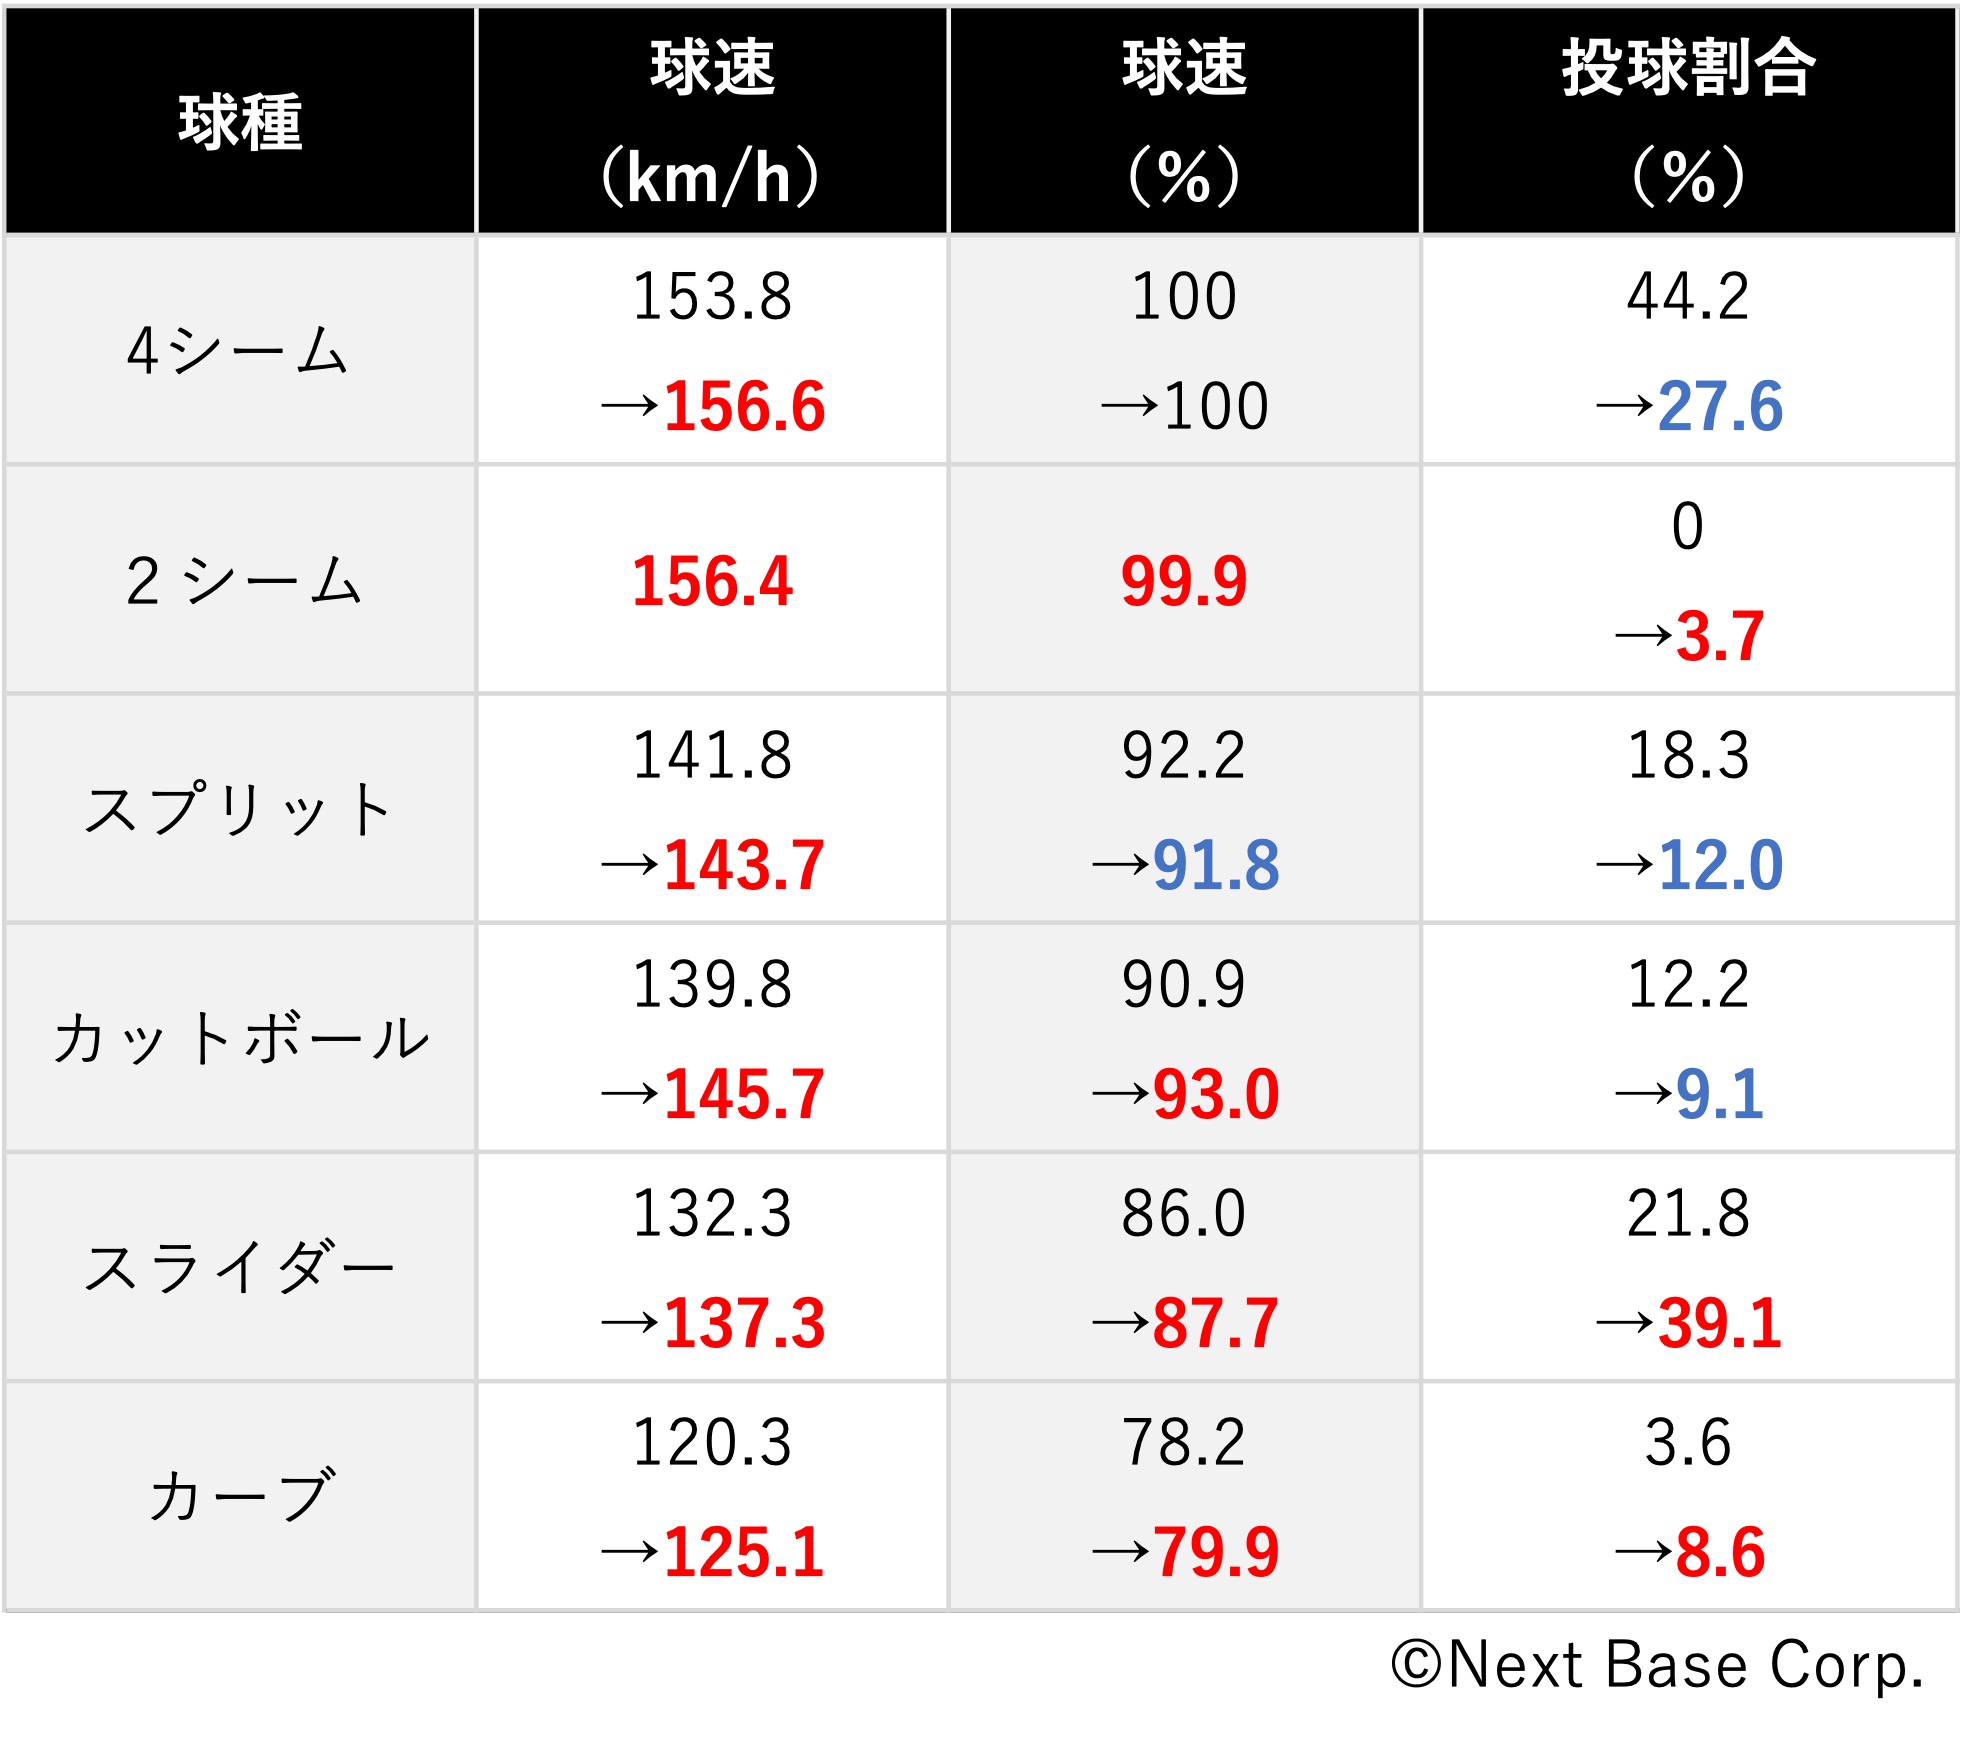The image size is (1966, 1746).
Task: Click the red 156.6 speed value
Action: (744, 406)
